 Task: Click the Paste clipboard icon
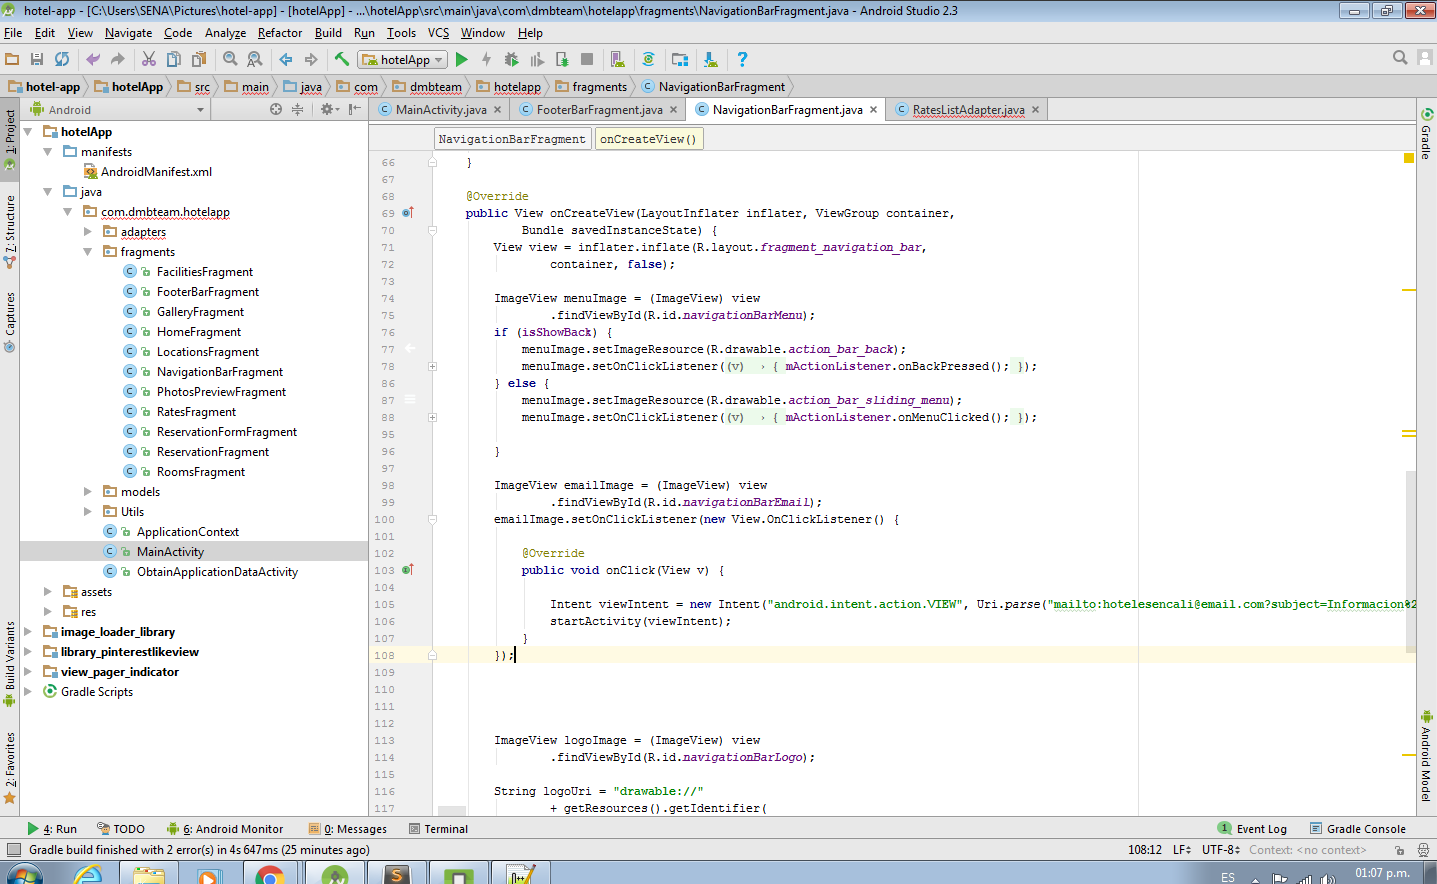199,59
